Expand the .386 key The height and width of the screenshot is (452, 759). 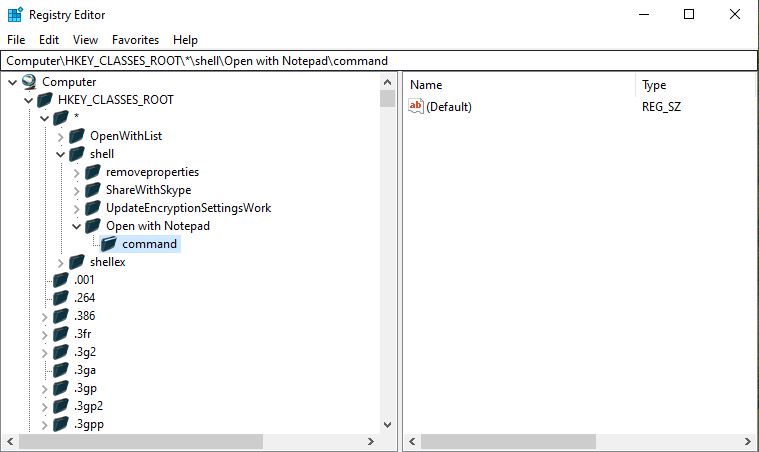(45, 316)
